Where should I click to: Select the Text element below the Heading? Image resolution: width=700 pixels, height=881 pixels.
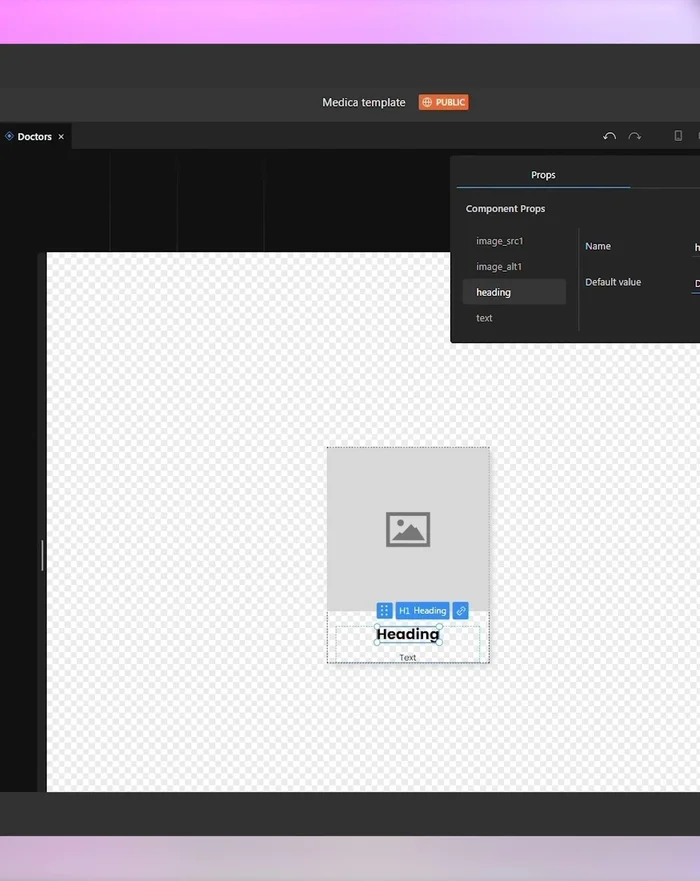tap(408, 657)
